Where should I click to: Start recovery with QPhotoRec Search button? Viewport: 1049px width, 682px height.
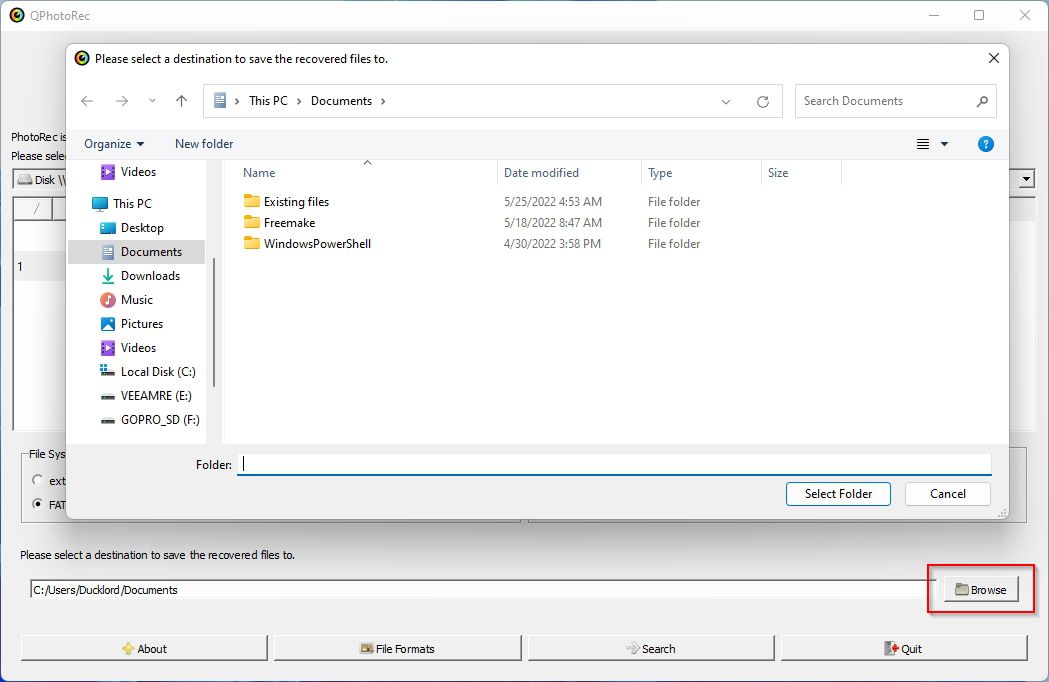(x=651, y=649)
